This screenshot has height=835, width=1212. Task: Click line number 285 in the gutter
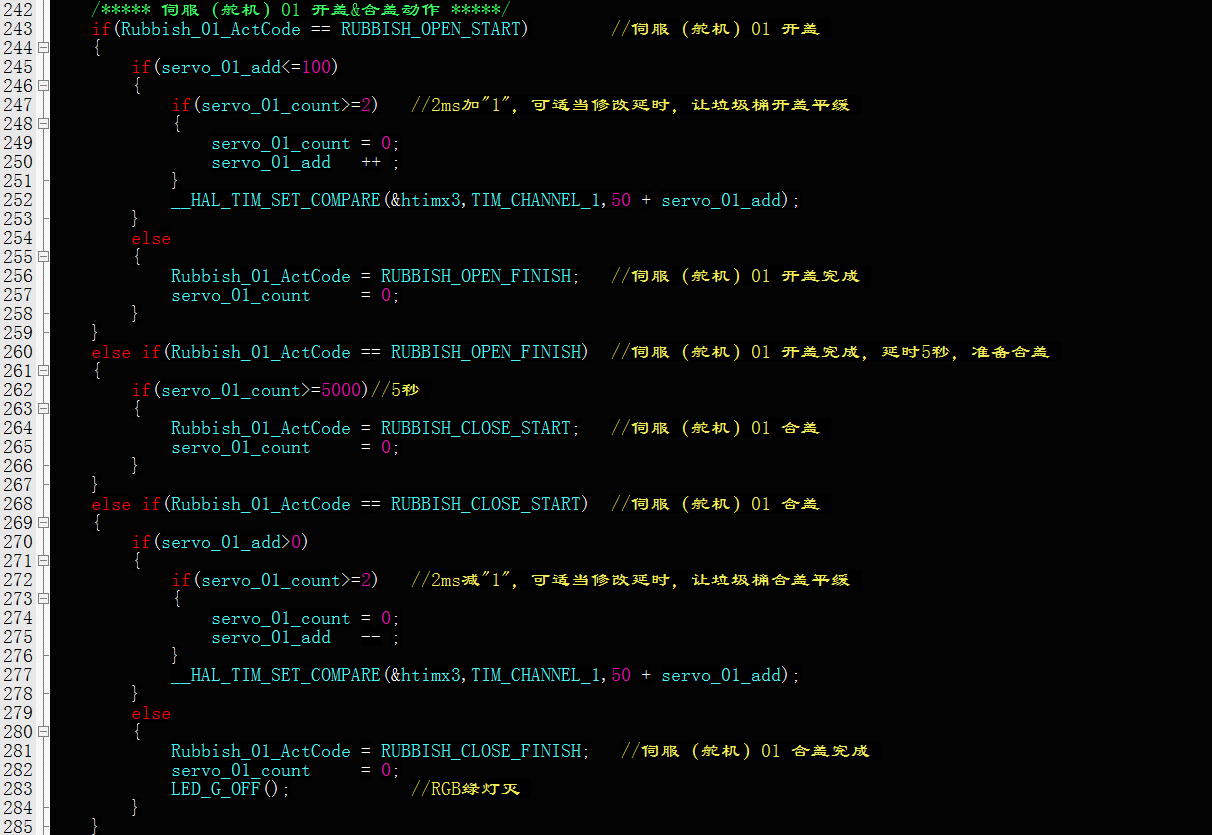pos(18,827)
